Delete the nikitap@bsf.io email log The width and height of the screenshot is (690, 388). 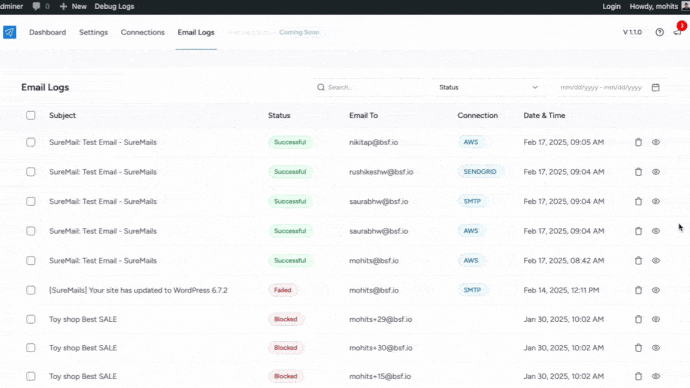click(x=638, y=142)
